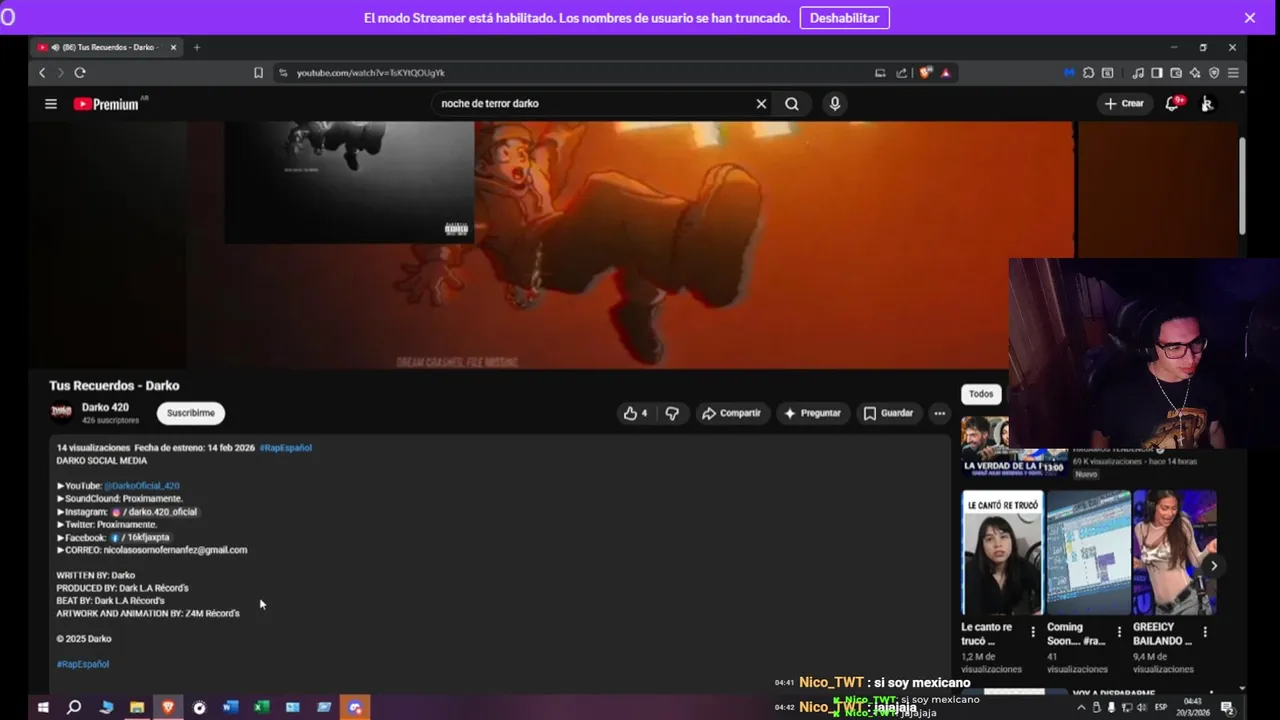Open the 16kfjaxpta Facebook link

140,537
